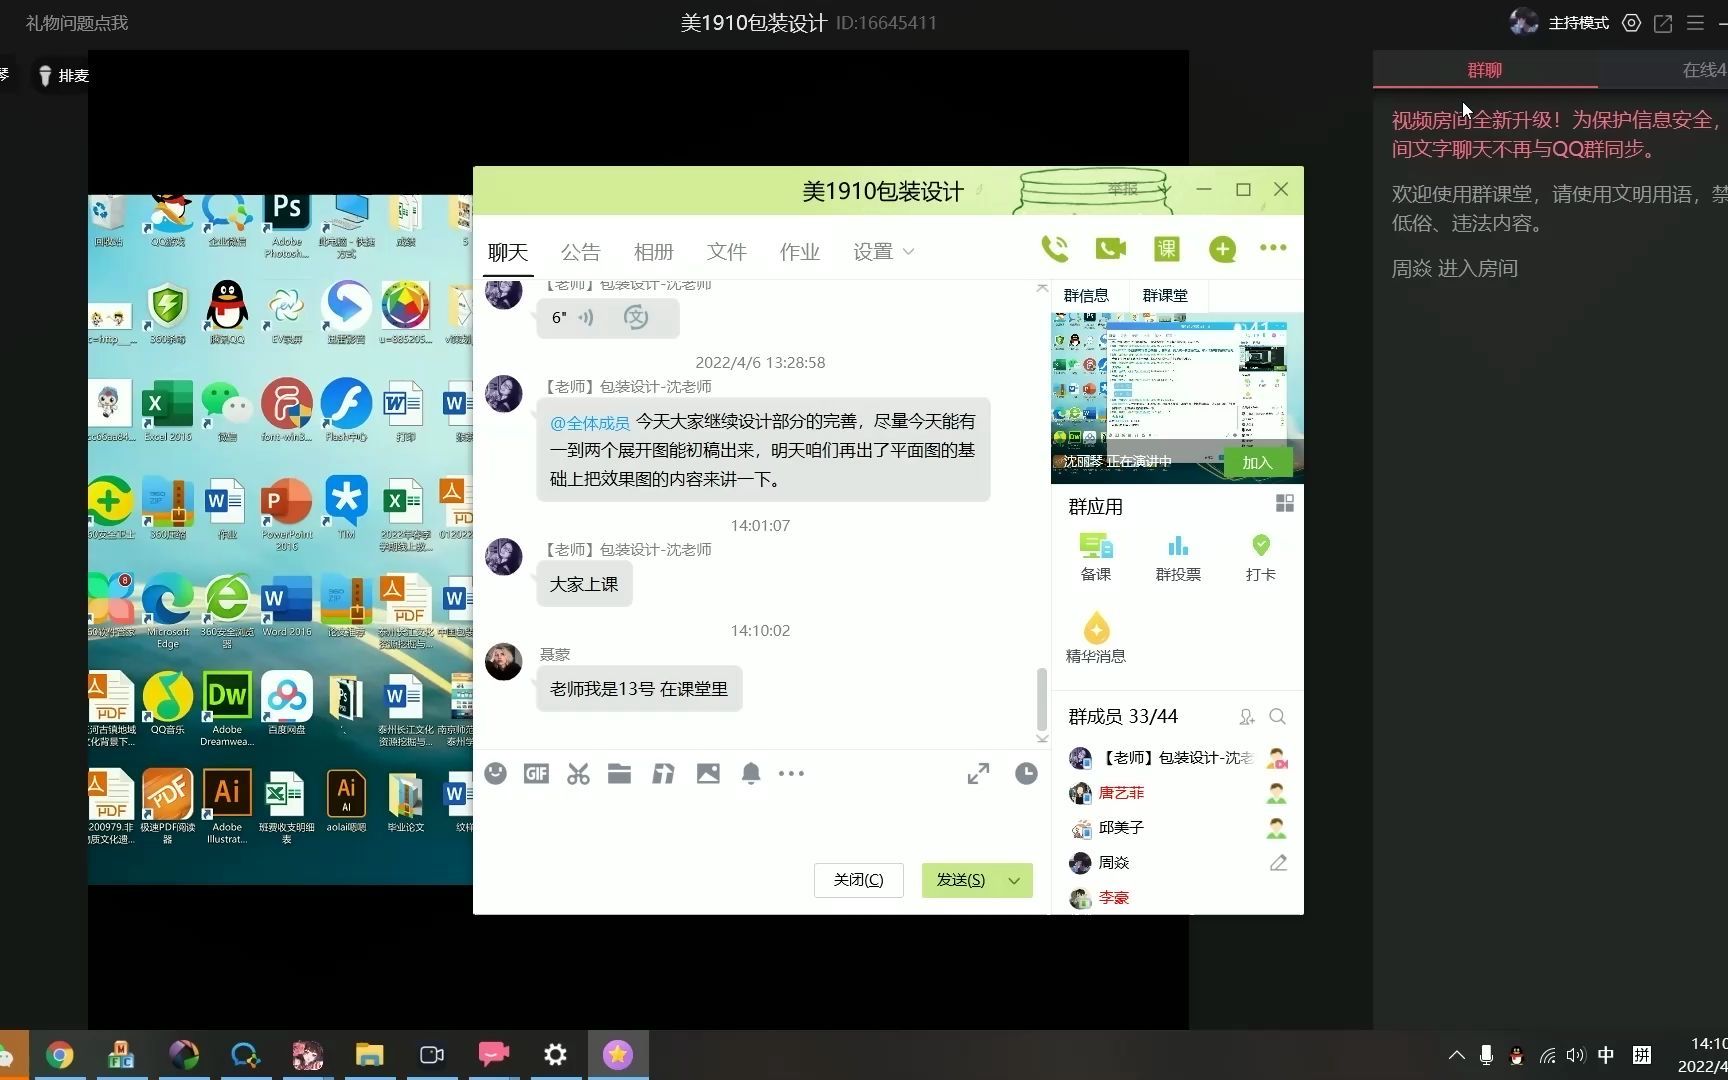Open File Explorer from the taskbar
This screenshot has height=1080, width=1728.
pyautogui.click(x=369, y=1055)
